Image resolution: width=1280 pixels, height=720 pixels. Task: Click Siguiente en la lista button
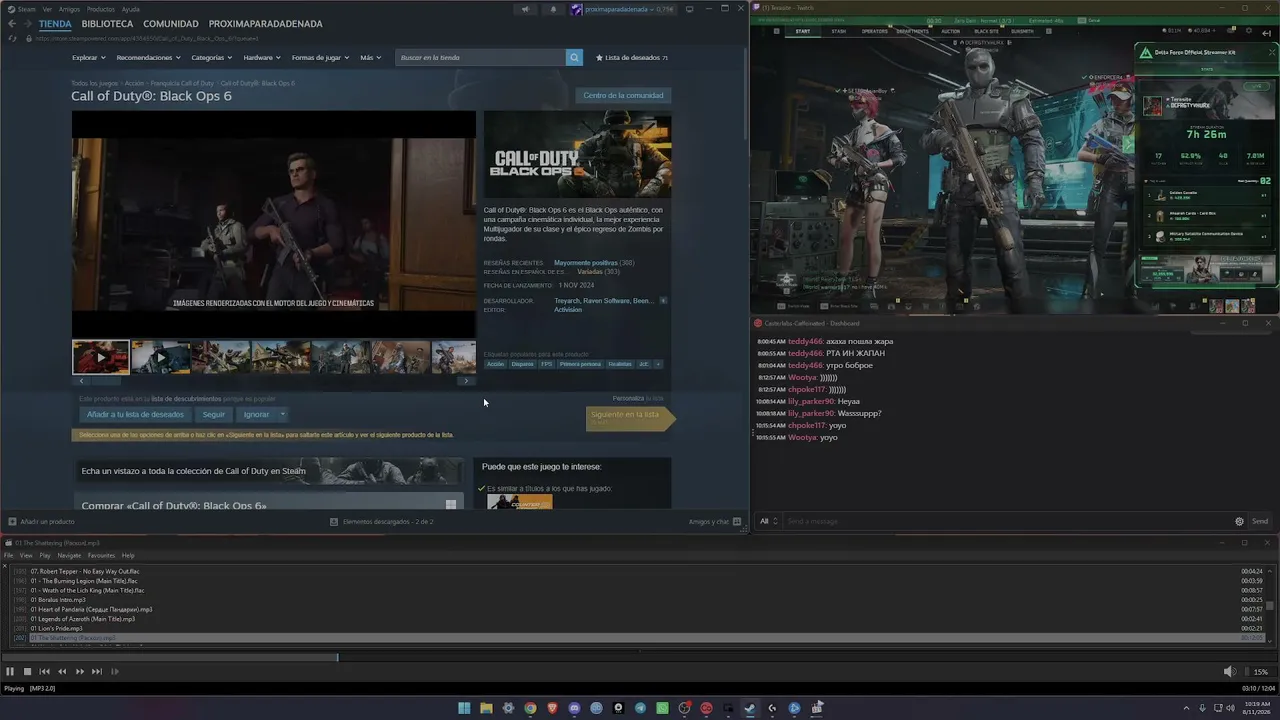(x=630, y=418)
